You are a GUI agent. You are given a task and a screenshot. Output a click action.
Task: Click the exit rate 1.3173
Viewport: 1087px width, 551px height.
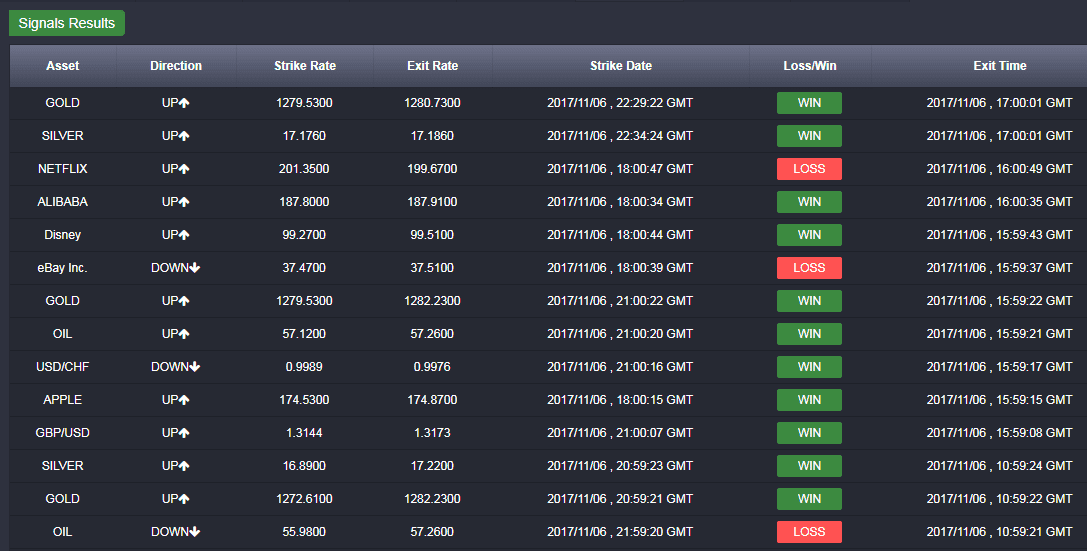tap(432, 432)
